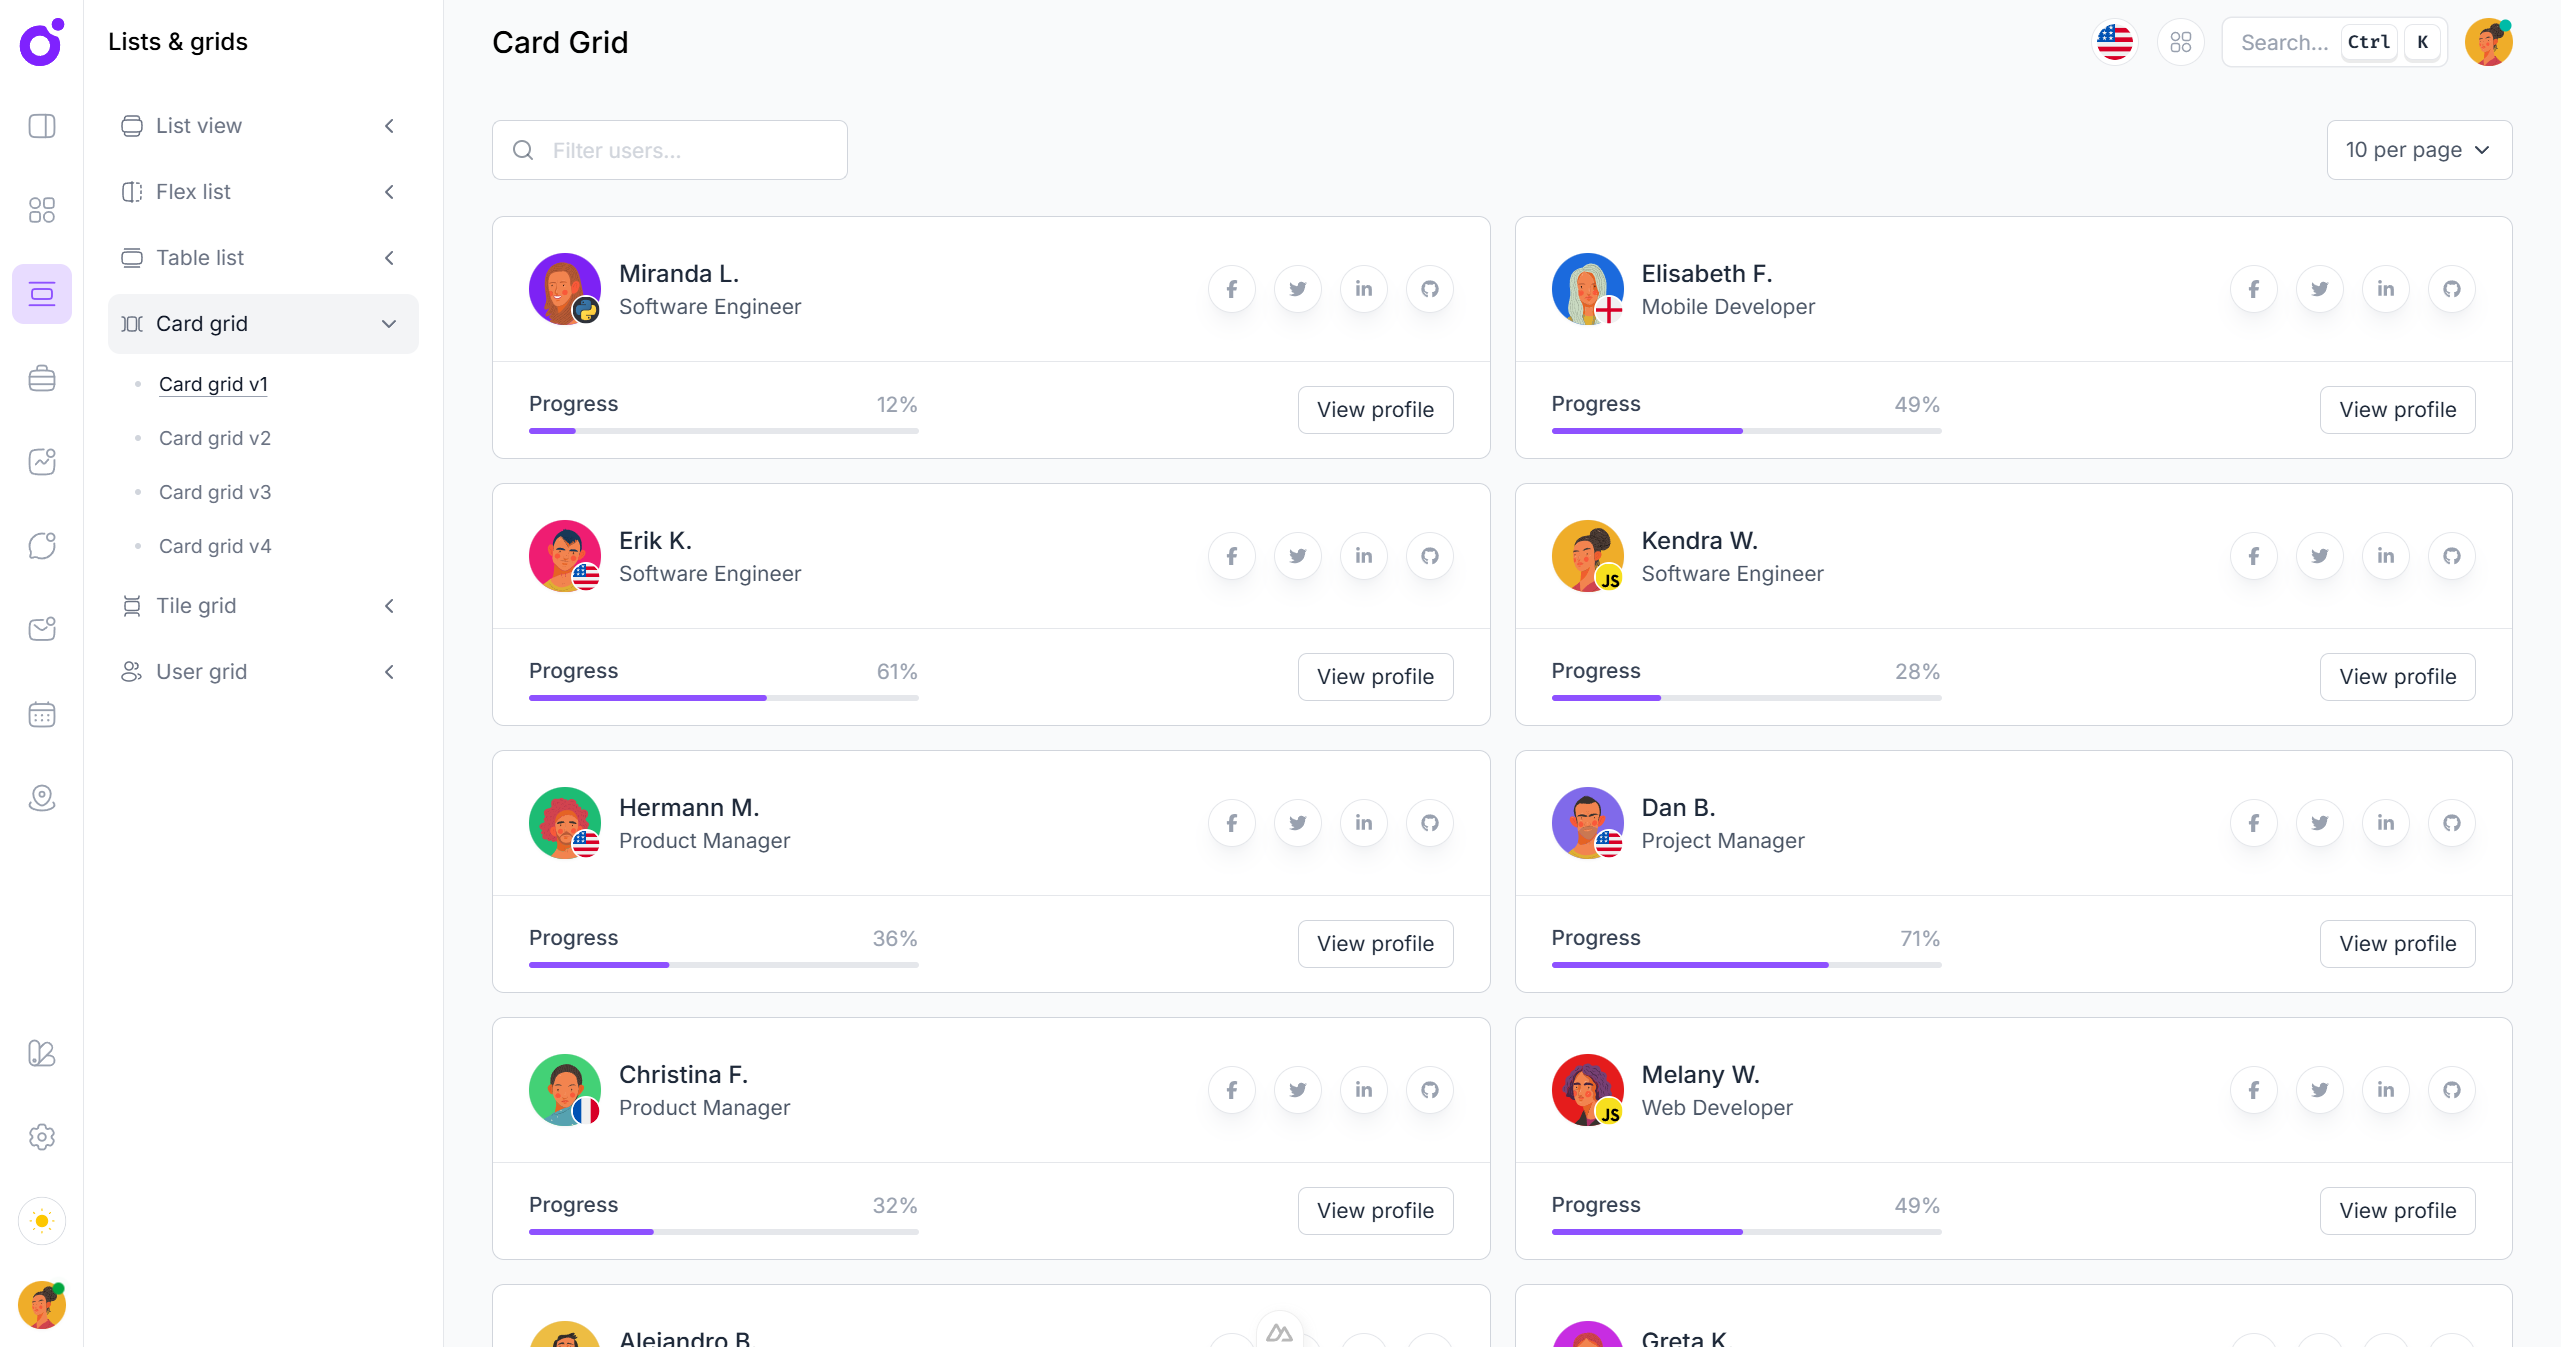Image resolution: width=2561 pixels, height=1347 pixels.
Task: Collapse the Card grid menu section
Action: point(262,324)
